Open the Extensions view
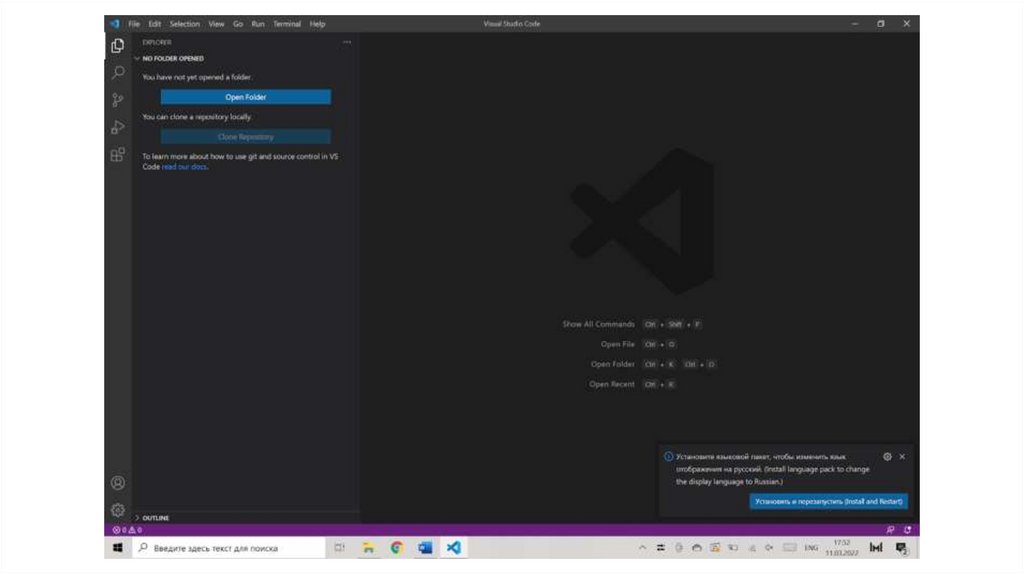Screen dimensions: 1024x574 pyautogui.click(x=118, y=155)
